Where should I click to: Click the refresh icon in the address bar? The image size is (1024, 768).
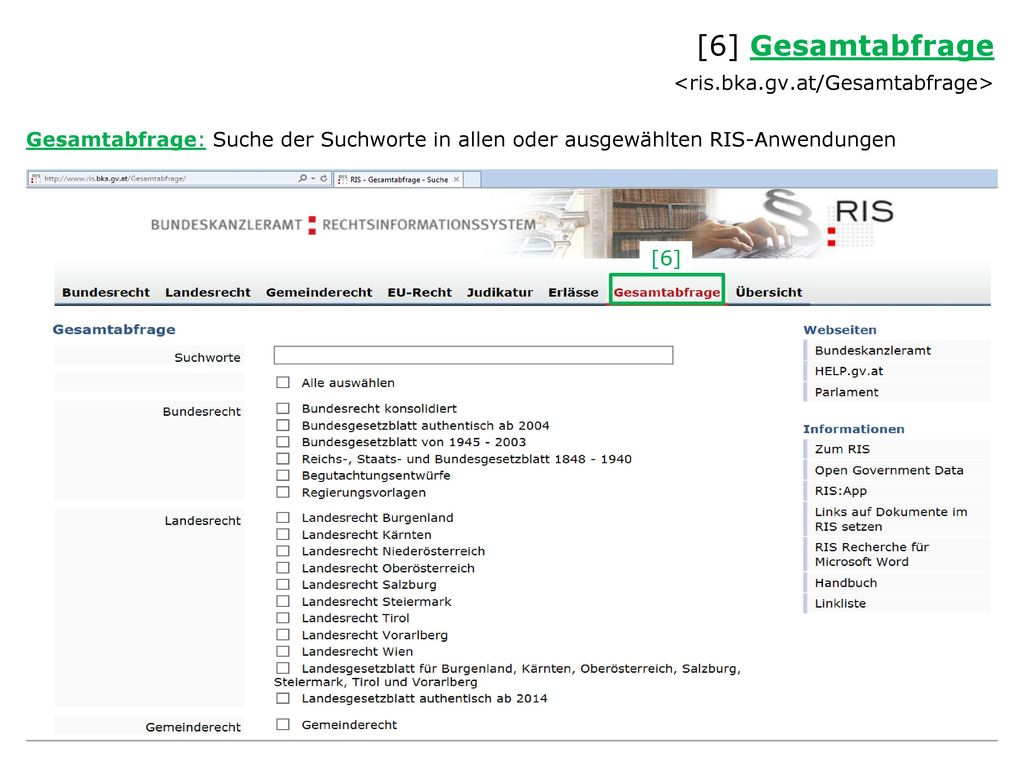point(324,178)
